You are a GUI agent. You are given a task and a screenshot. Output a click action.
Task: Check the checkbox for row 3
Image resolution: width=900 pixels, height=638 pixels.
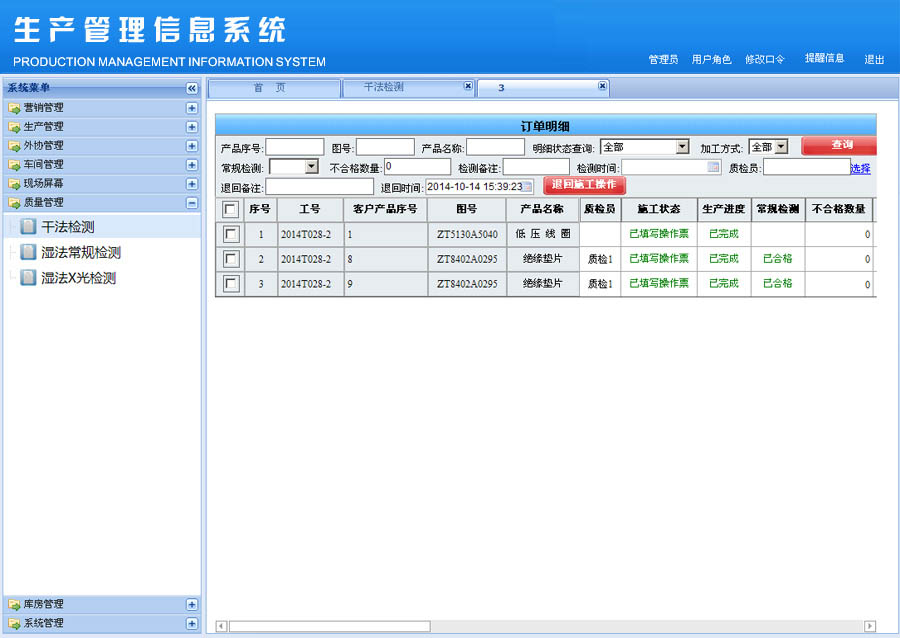pyautogui.click(x=231, y=284)
